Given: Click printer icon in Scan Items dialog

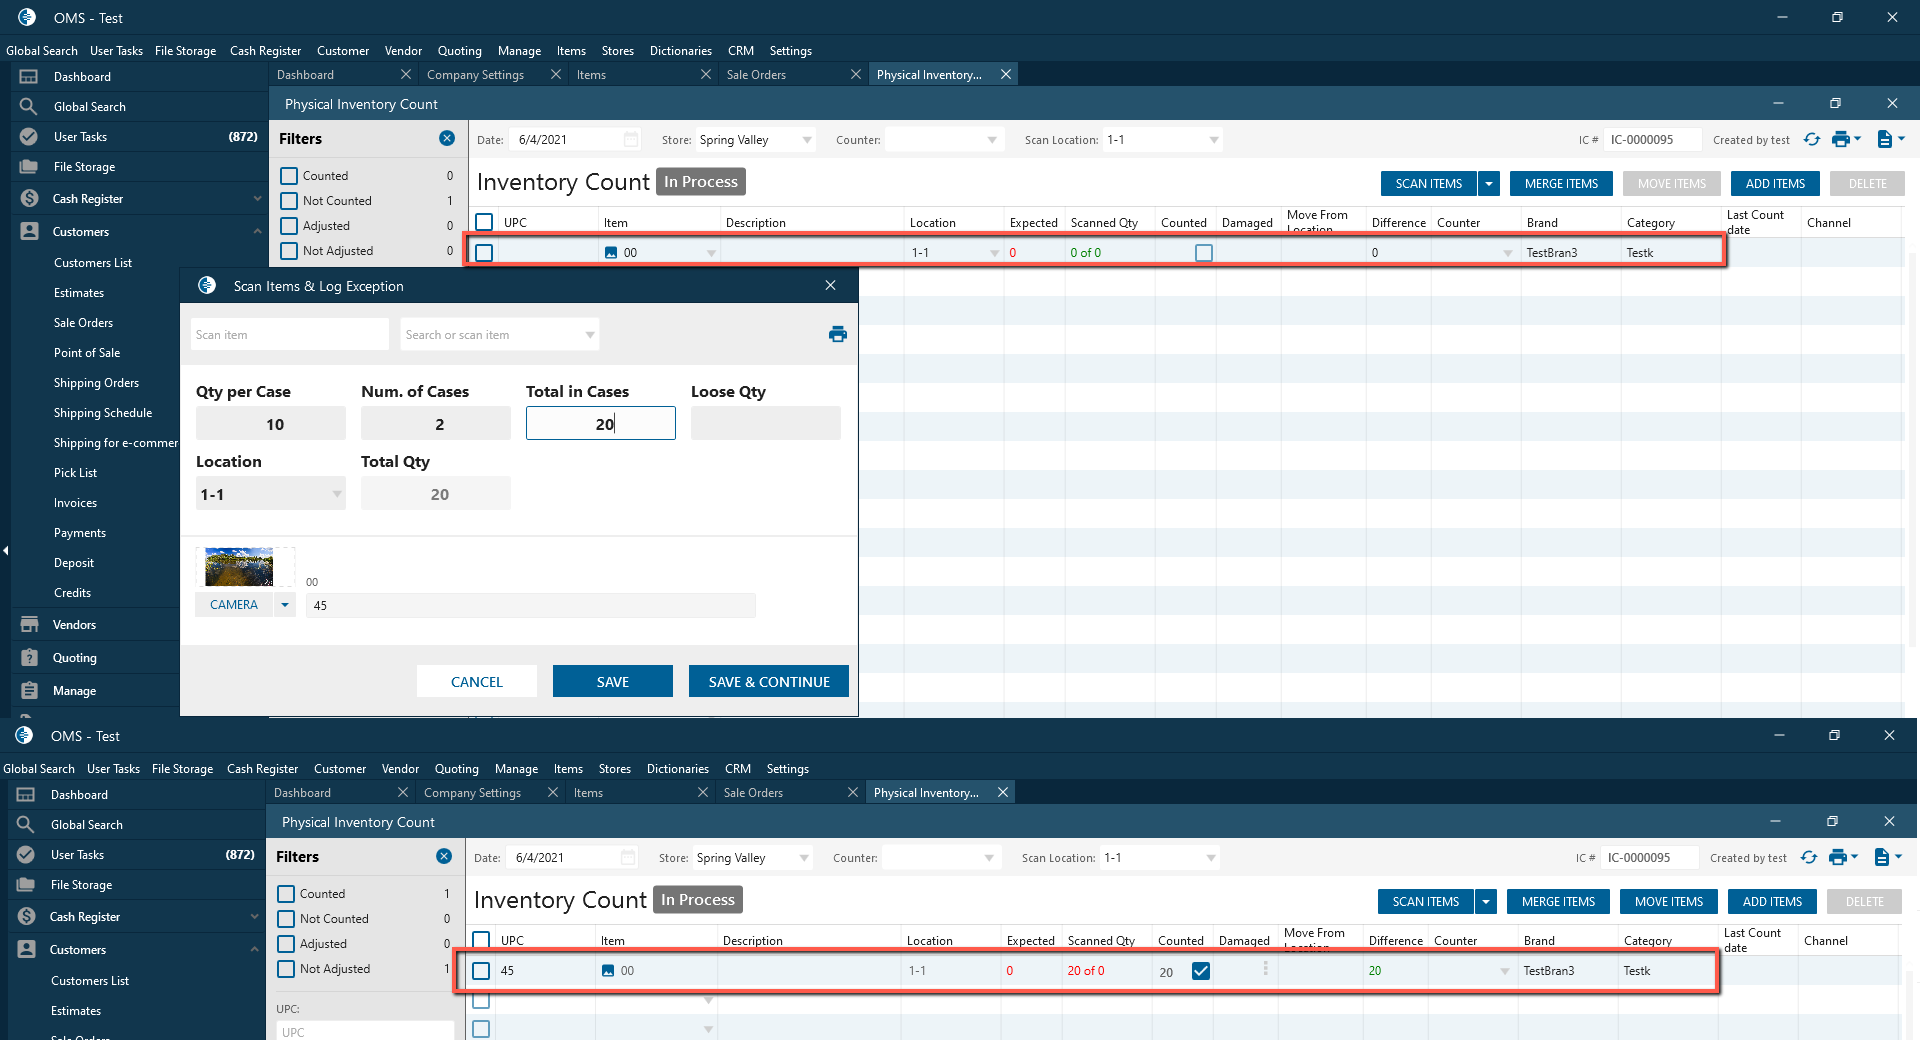Looking at the screenshot, I should point(838,335).
